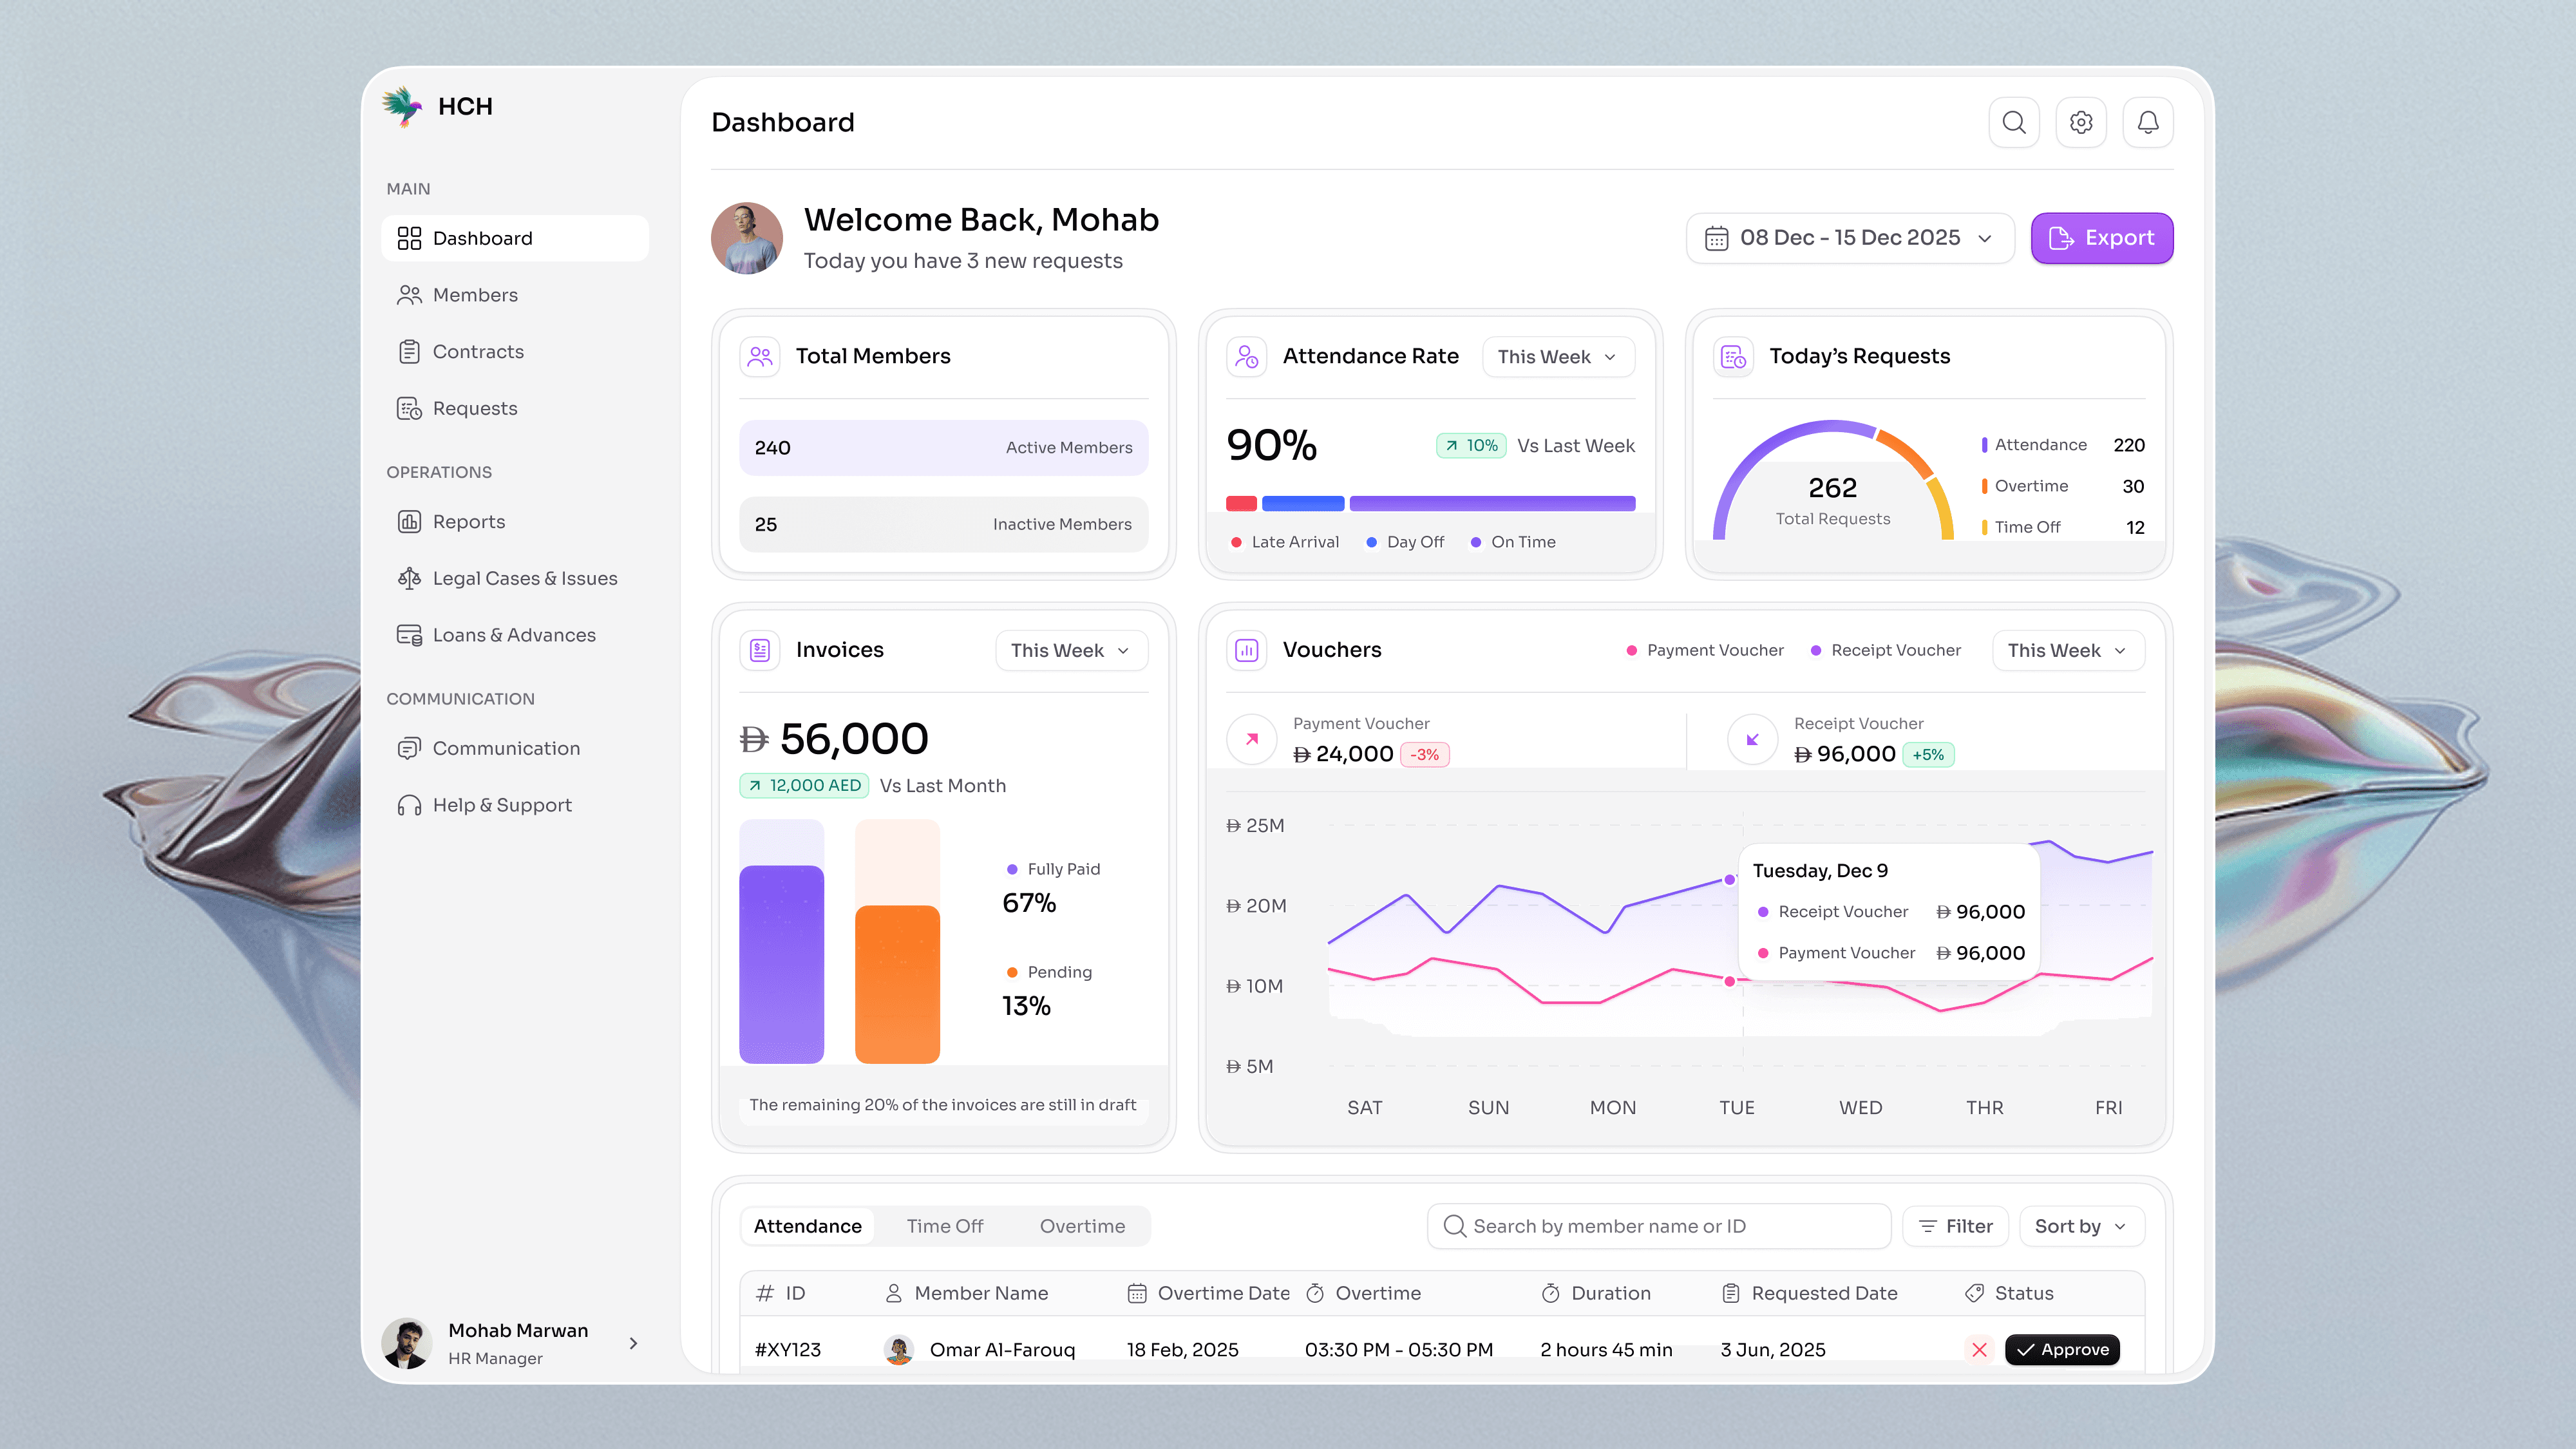Open Legal Cases & Issues
Image resolution: width=2576 pixels, height=1449 pixels.
515,578
